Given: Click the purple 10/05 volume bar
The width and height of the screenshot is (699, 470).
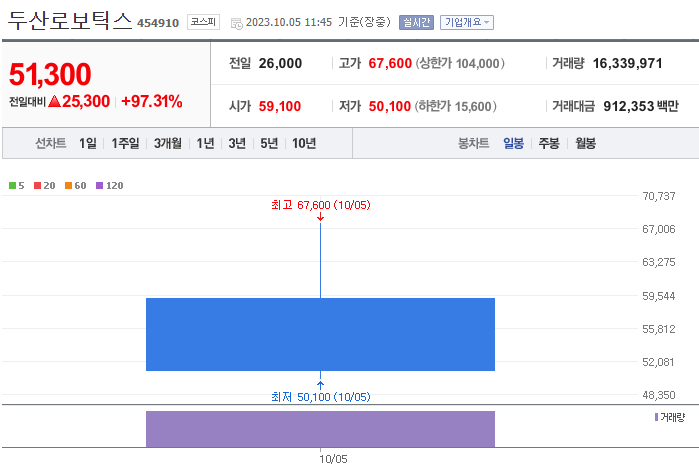Looking at the screenshot, I should [321, 429].
